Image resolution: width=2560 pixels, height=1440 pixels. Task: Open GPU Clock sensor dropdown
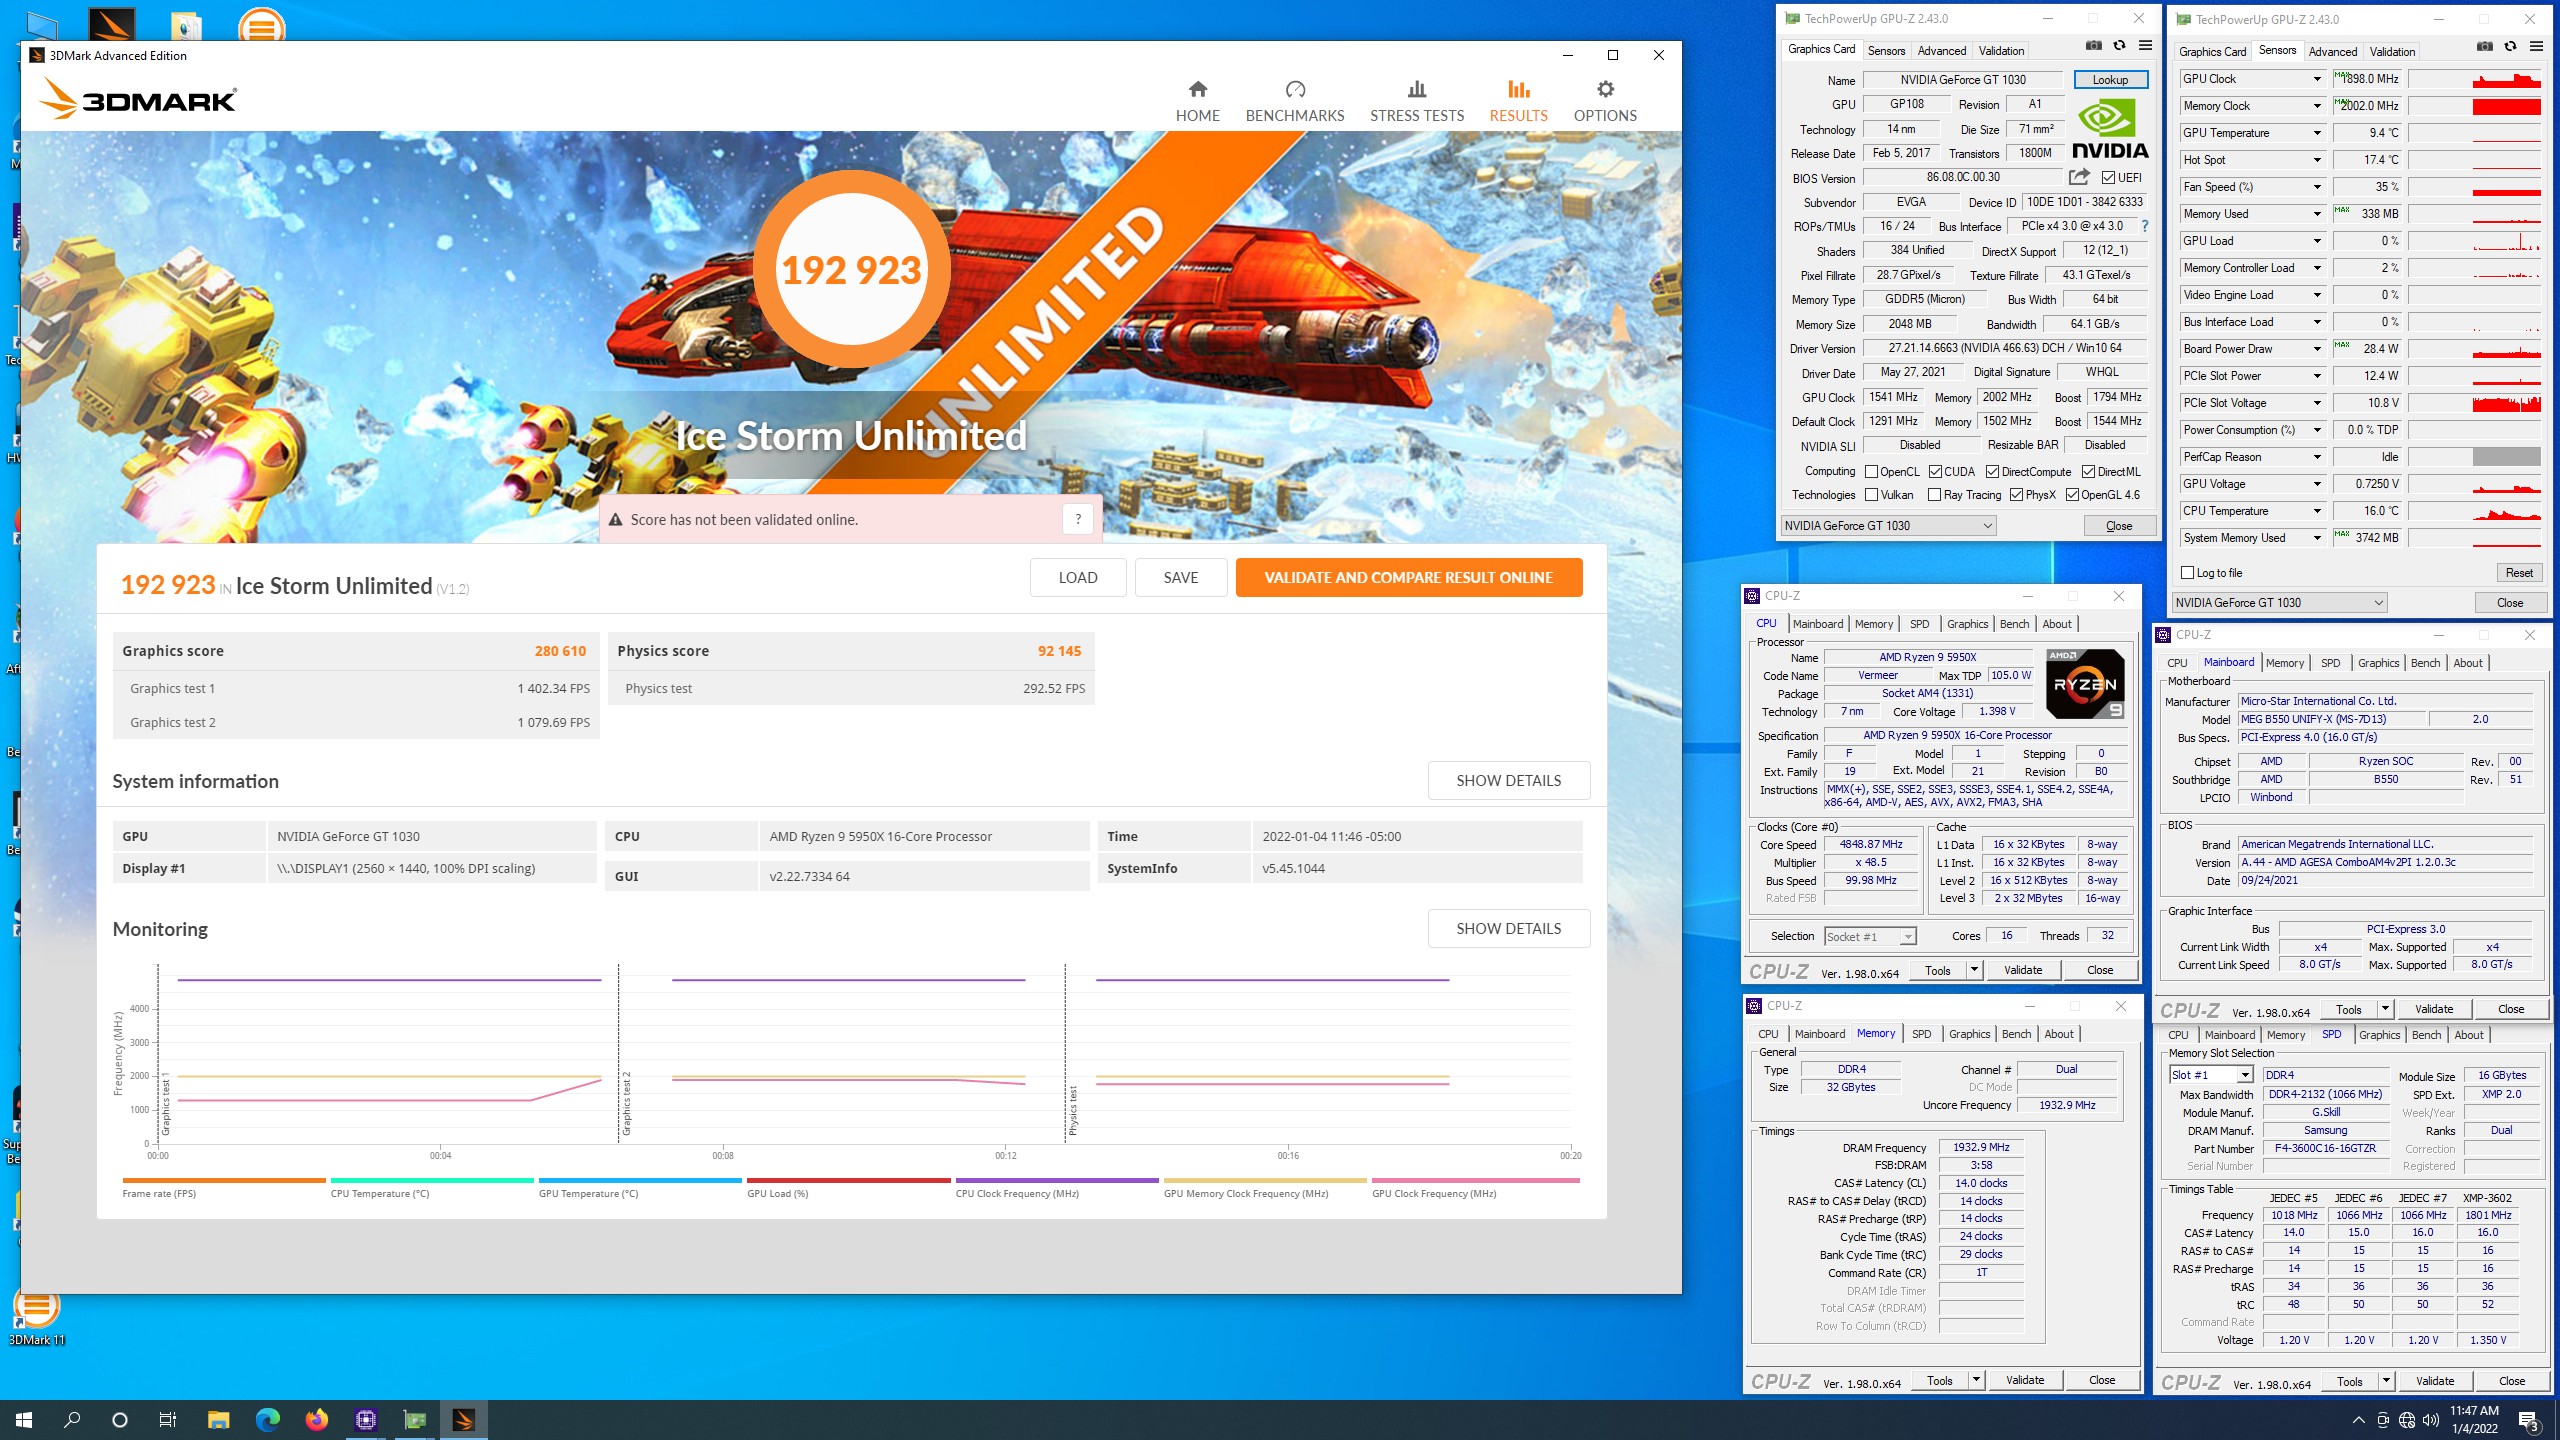pyautogui.click(x=2316, y=79)
